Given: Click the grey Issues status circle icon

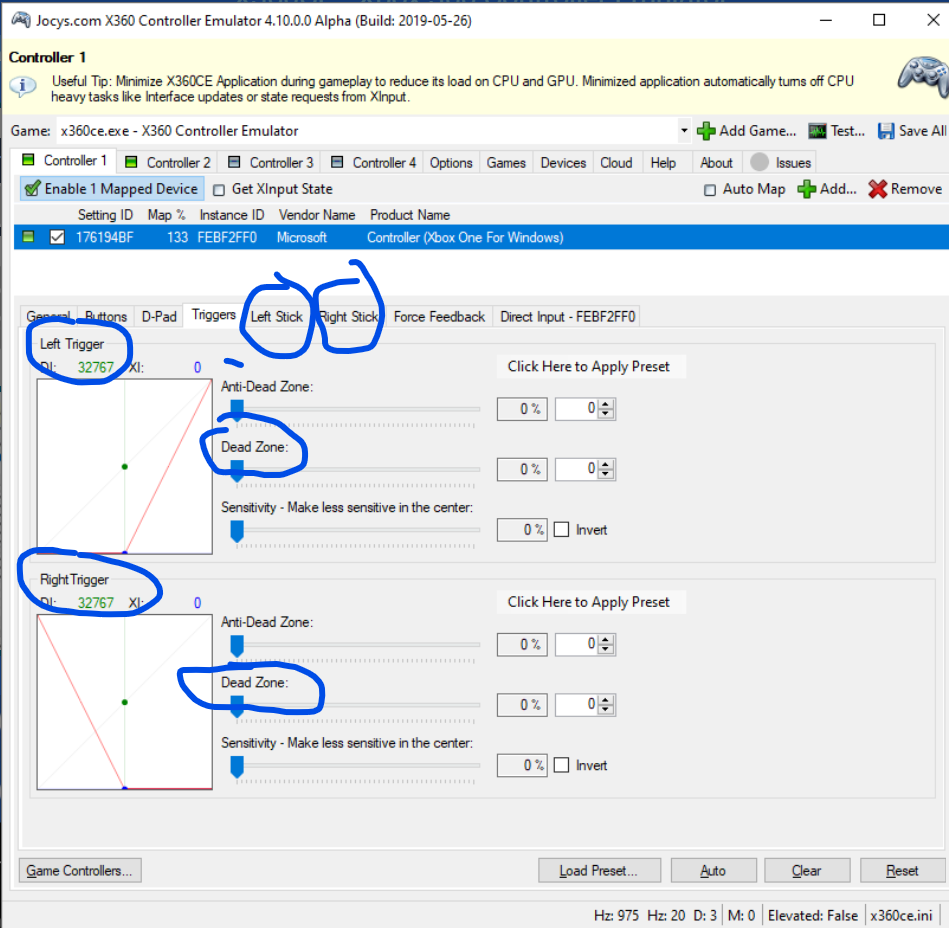Looking at the screenshot, I should 759,162.
